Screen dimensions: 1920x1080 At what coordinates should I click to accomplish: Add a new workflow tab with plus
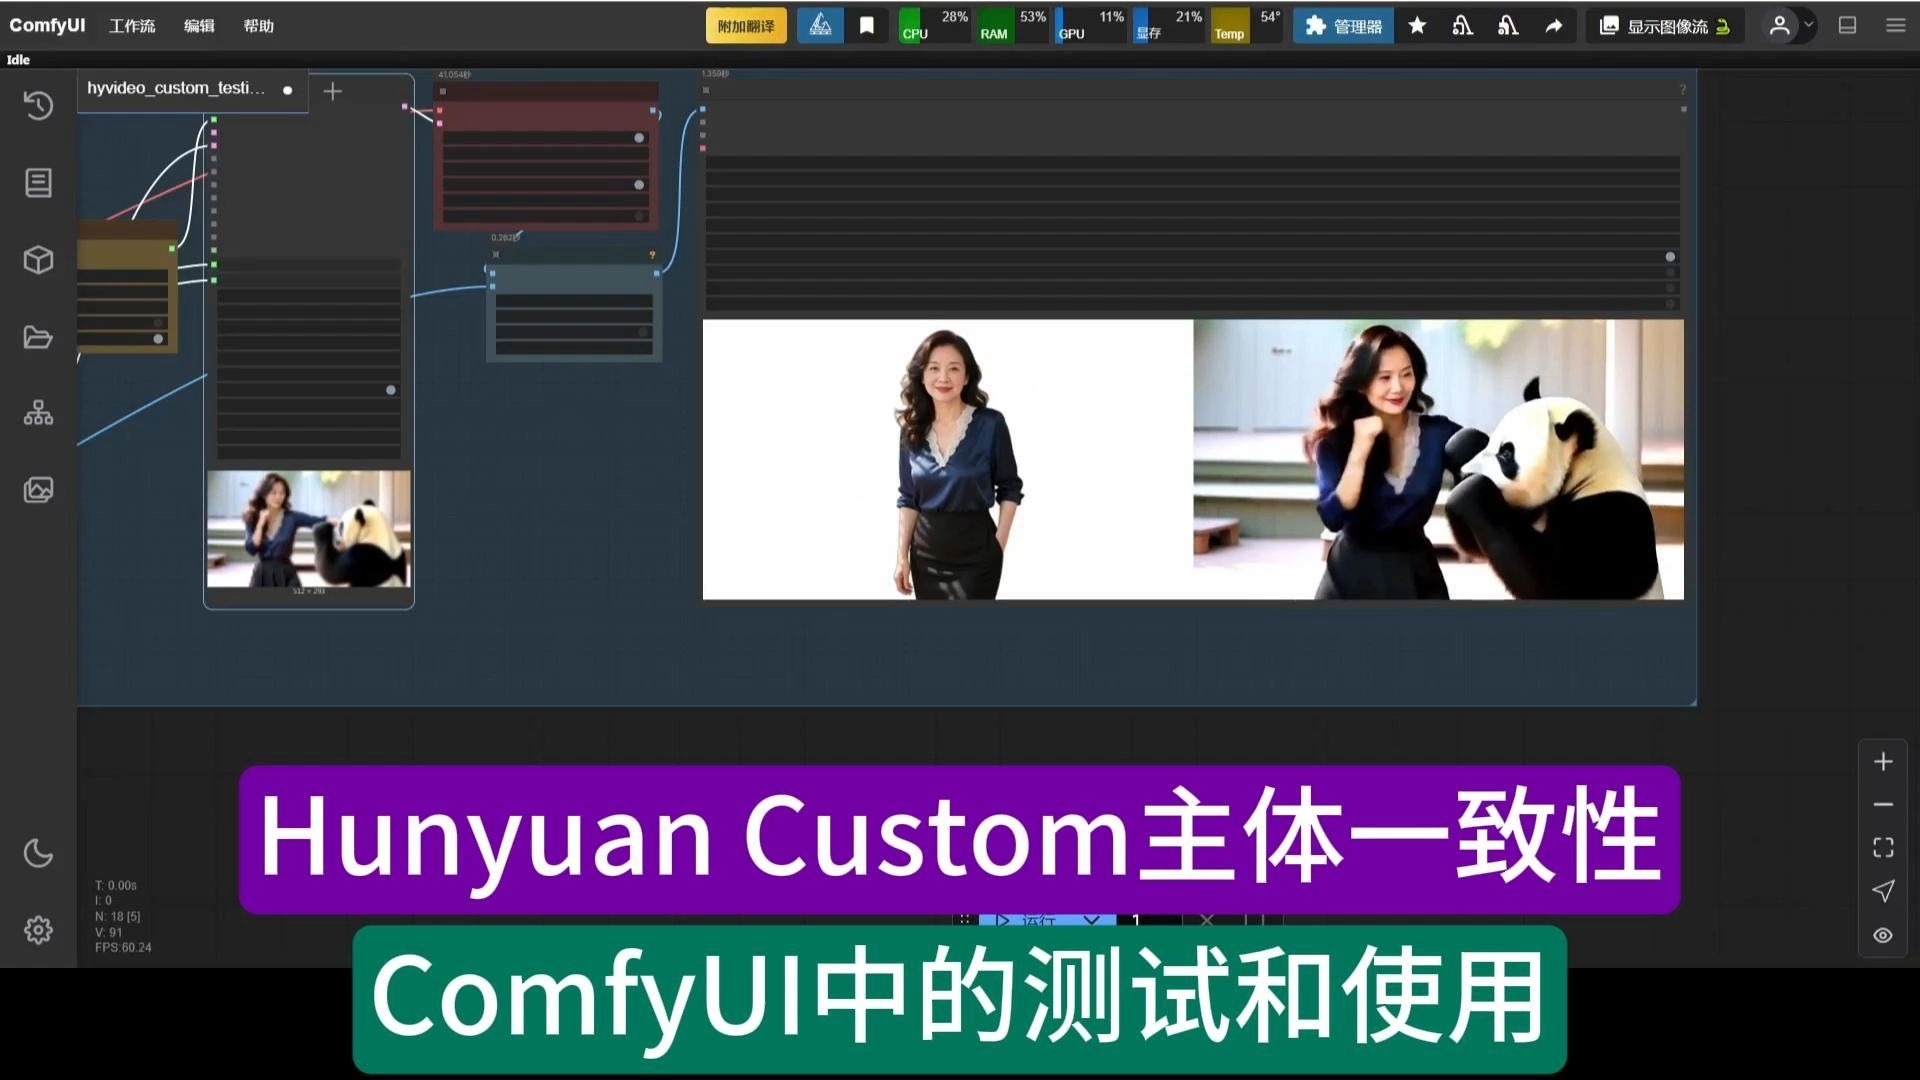tap(333, 91)
